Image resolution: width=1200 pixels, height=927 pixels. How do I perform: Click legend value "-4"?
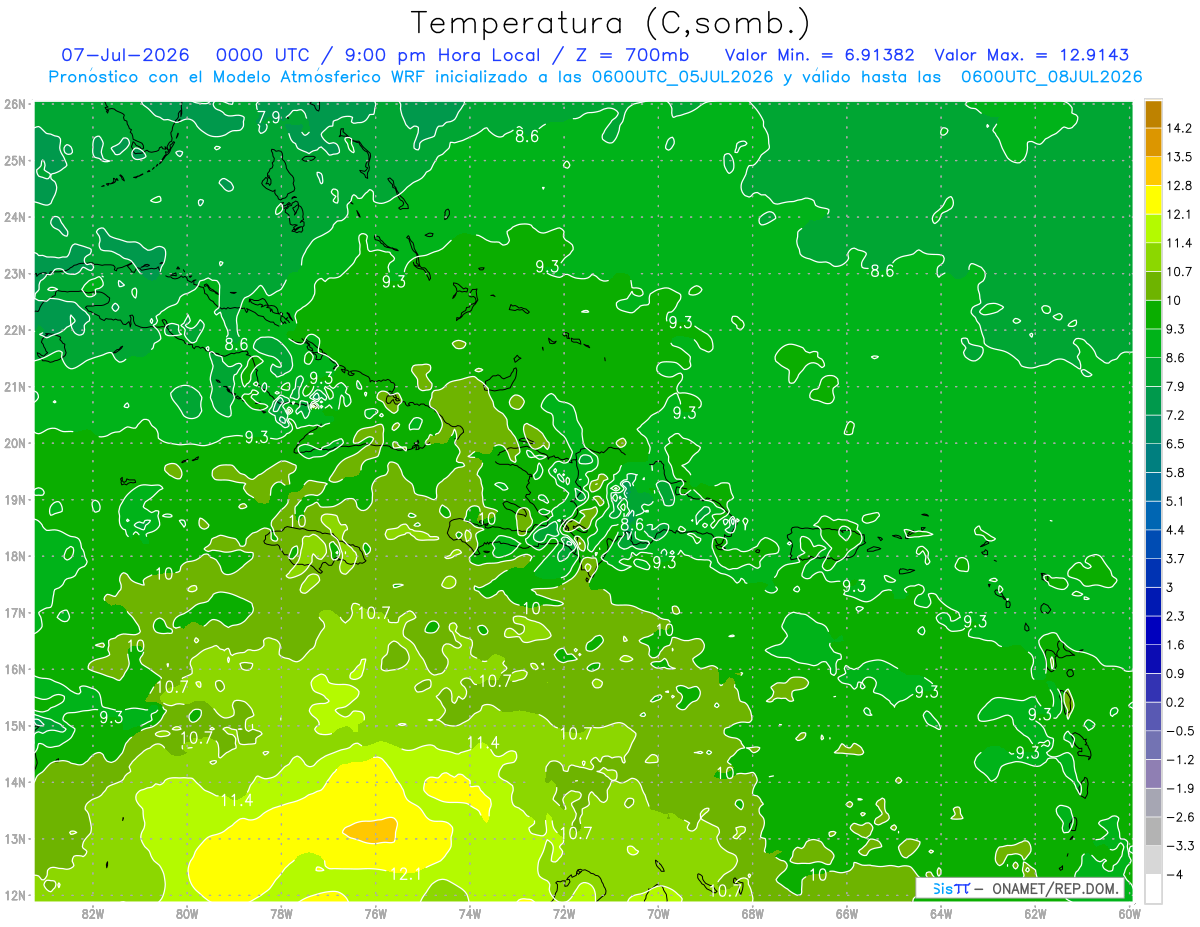pos(1174,874)
